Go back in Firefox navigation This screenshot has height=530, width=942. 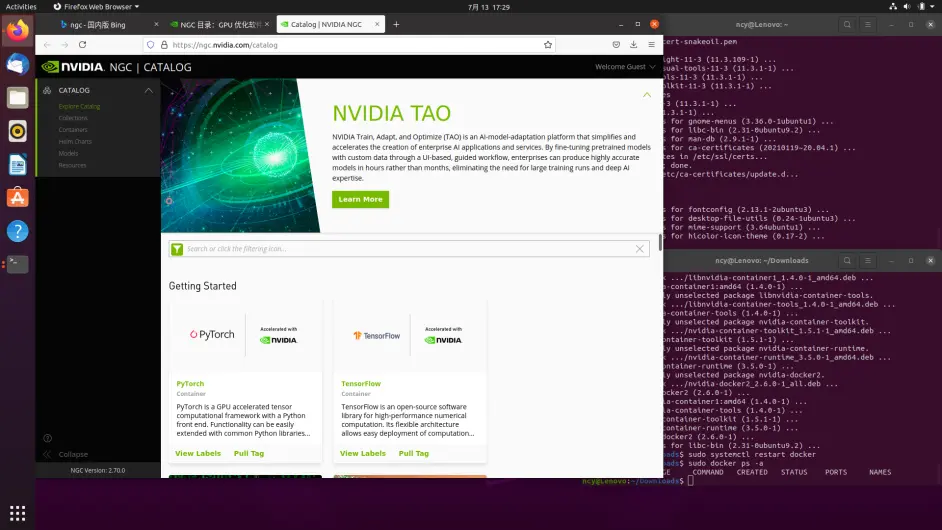tap(47, 45)
